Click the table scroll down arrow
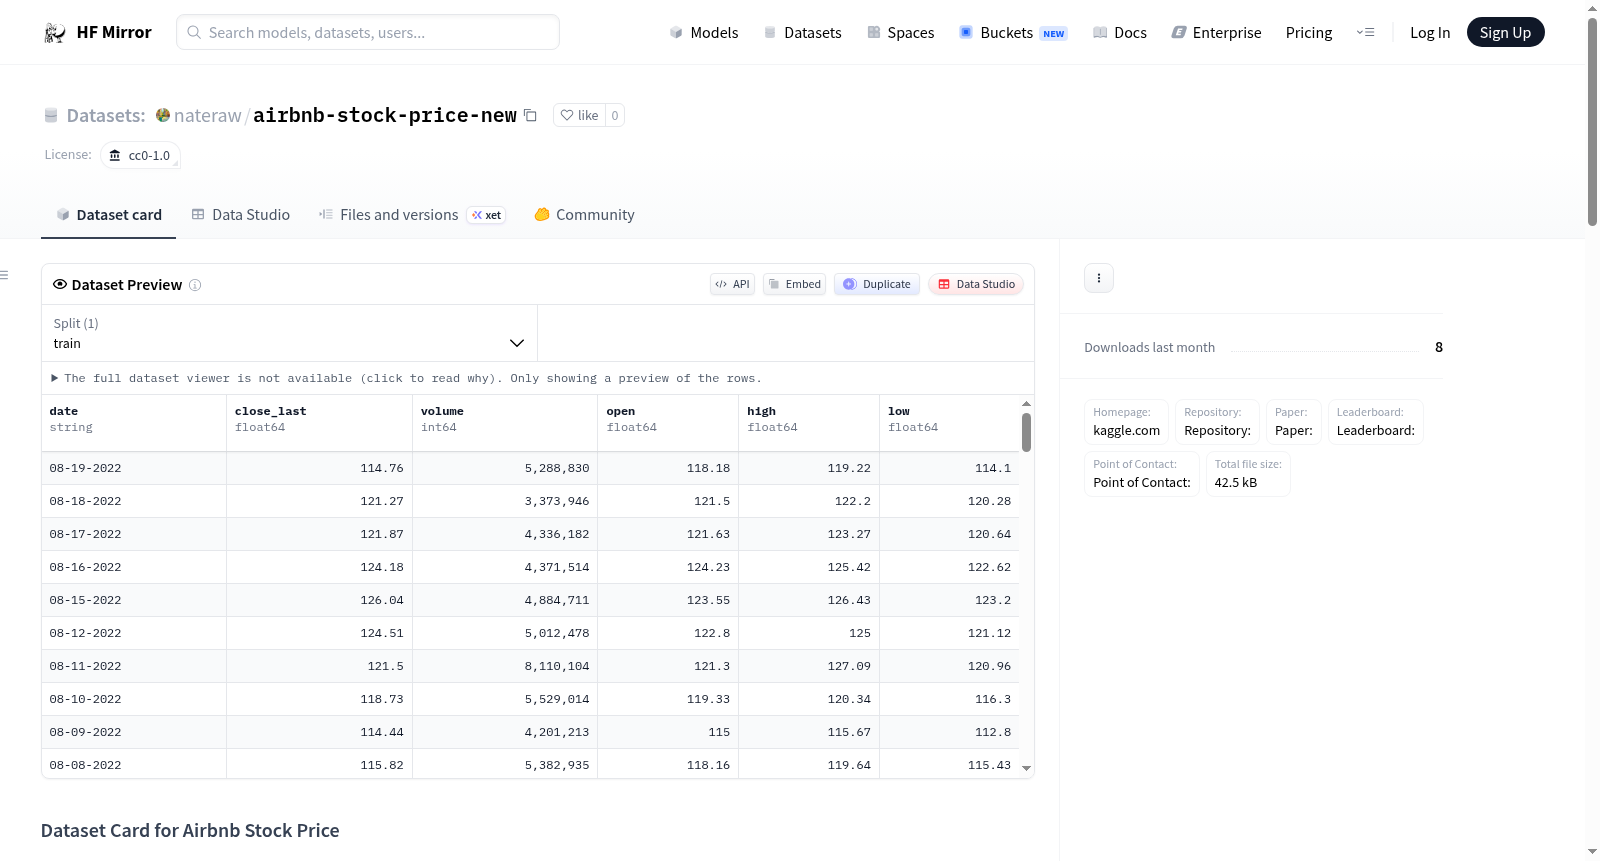This screenshot has height=861, width=1600. click(1026, 769)
